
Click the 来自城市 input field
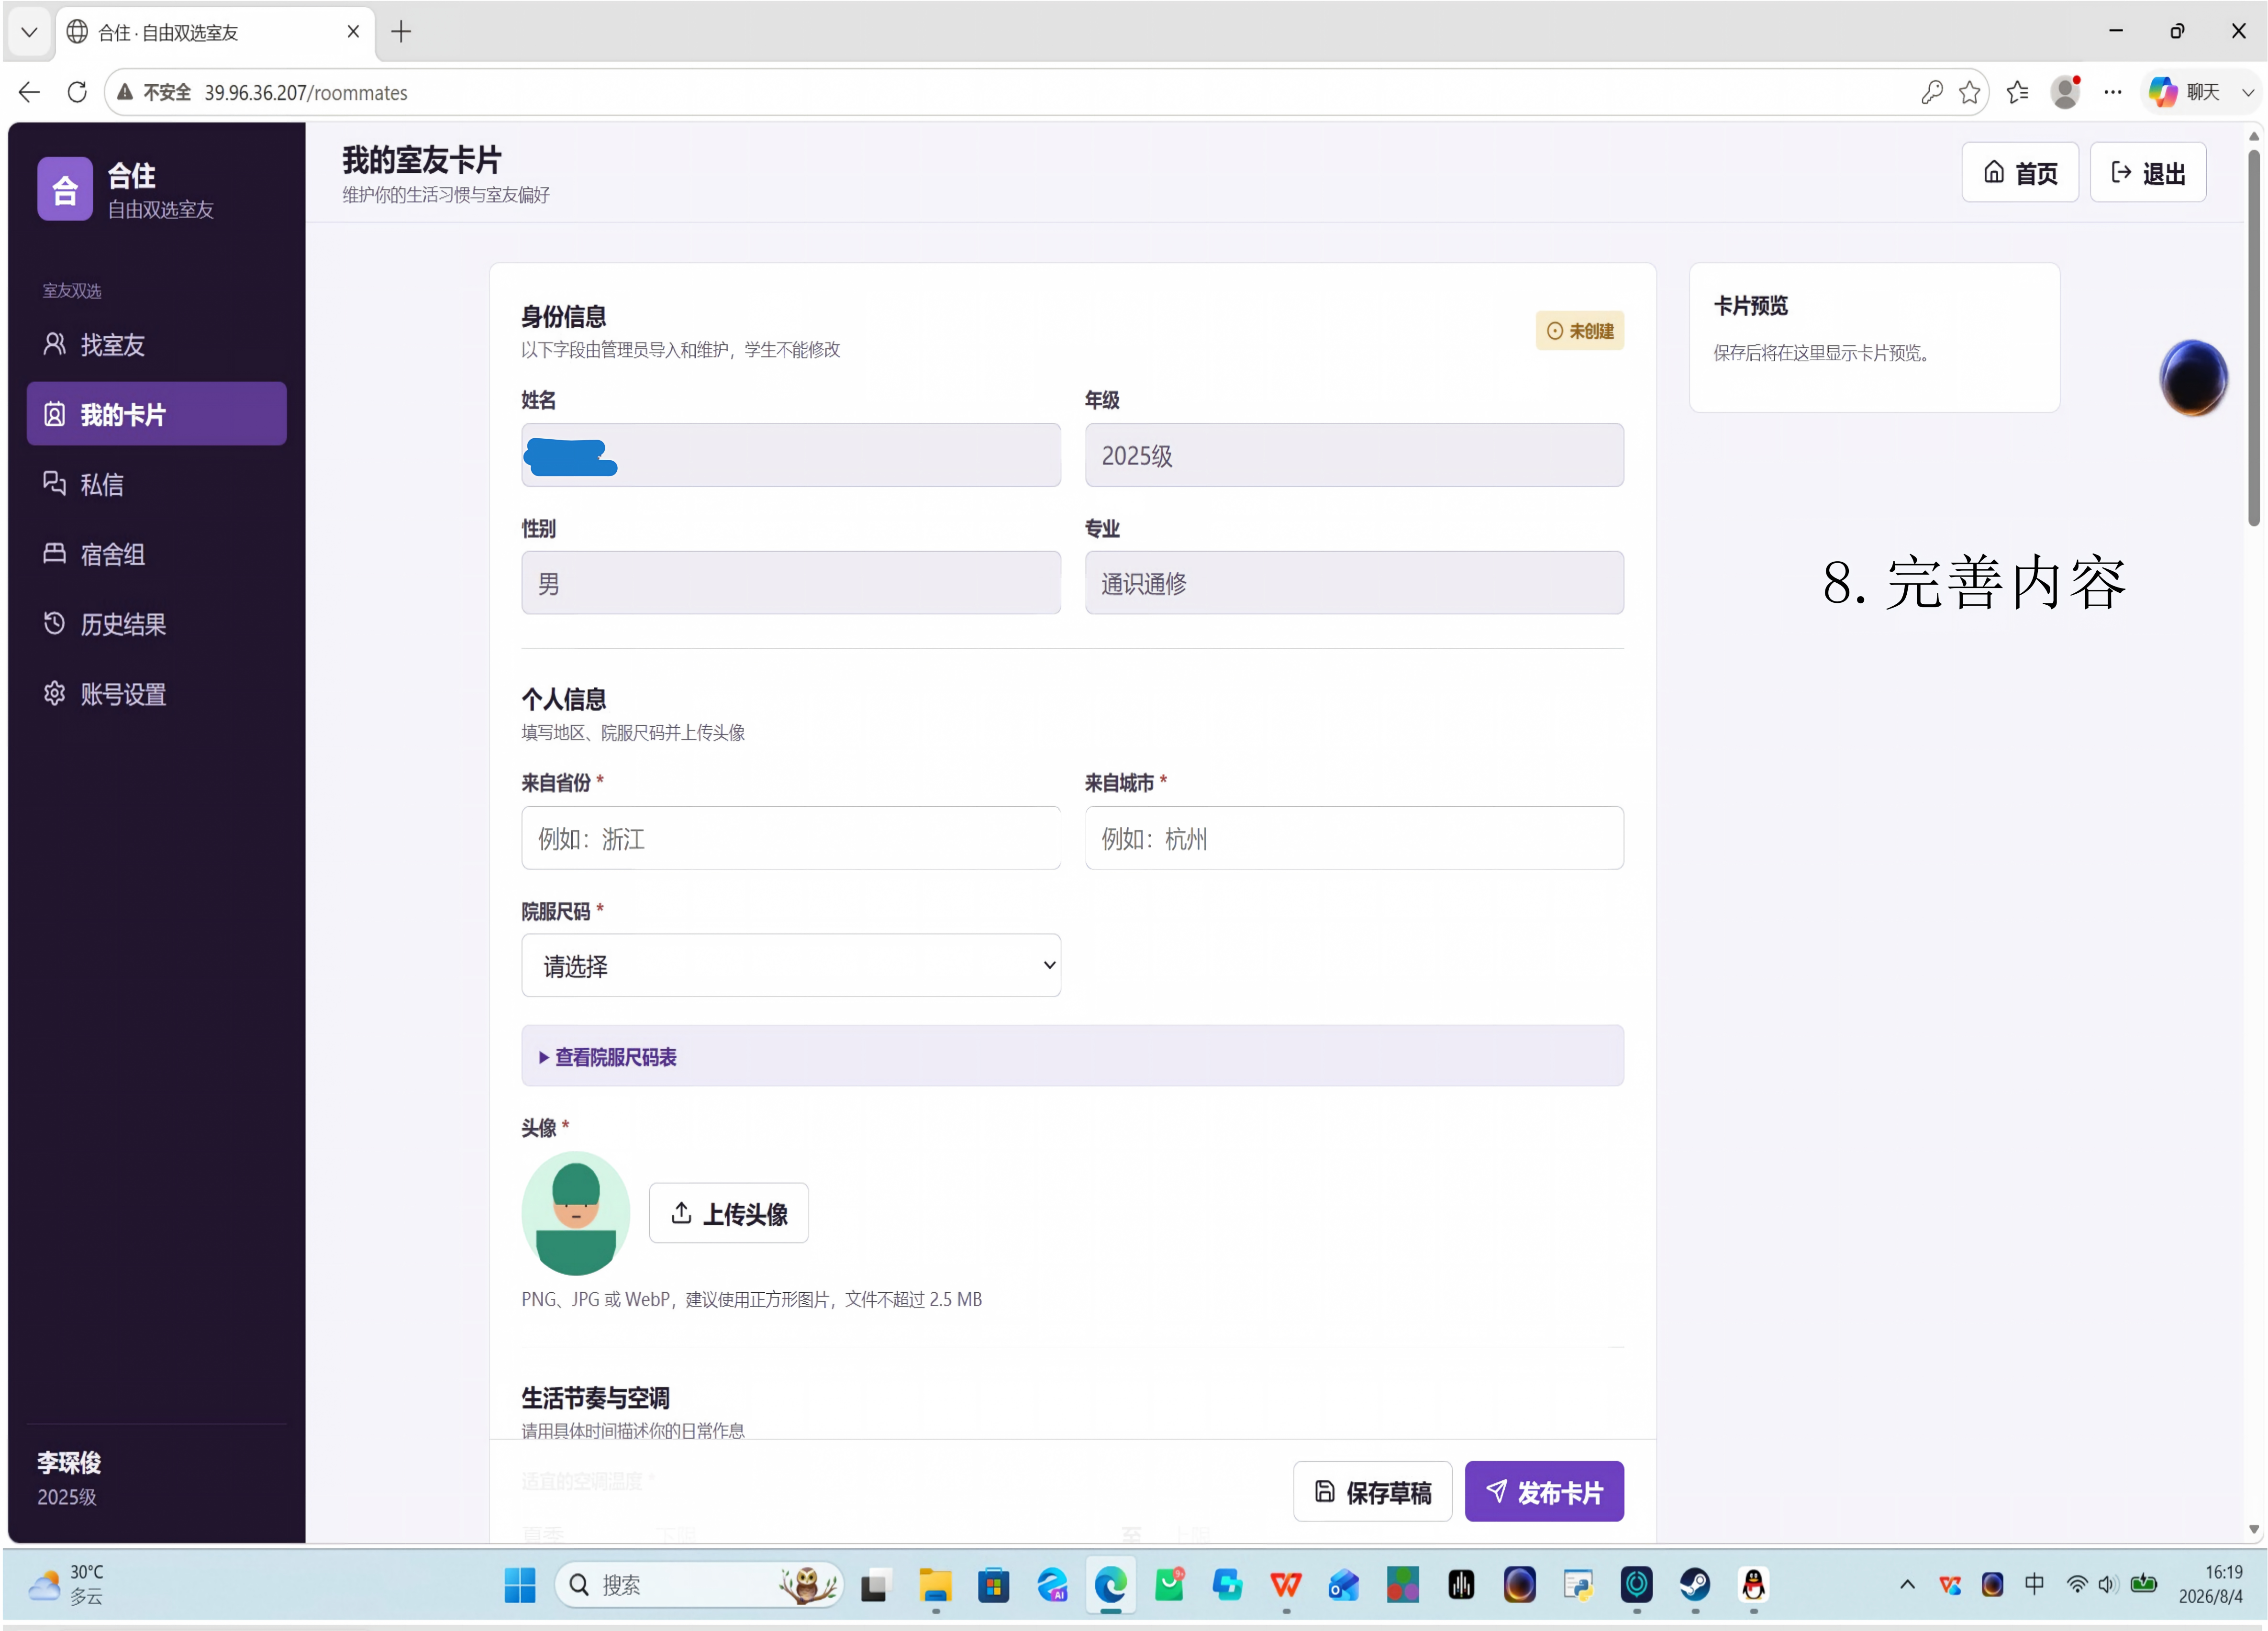pos(1354,838)
